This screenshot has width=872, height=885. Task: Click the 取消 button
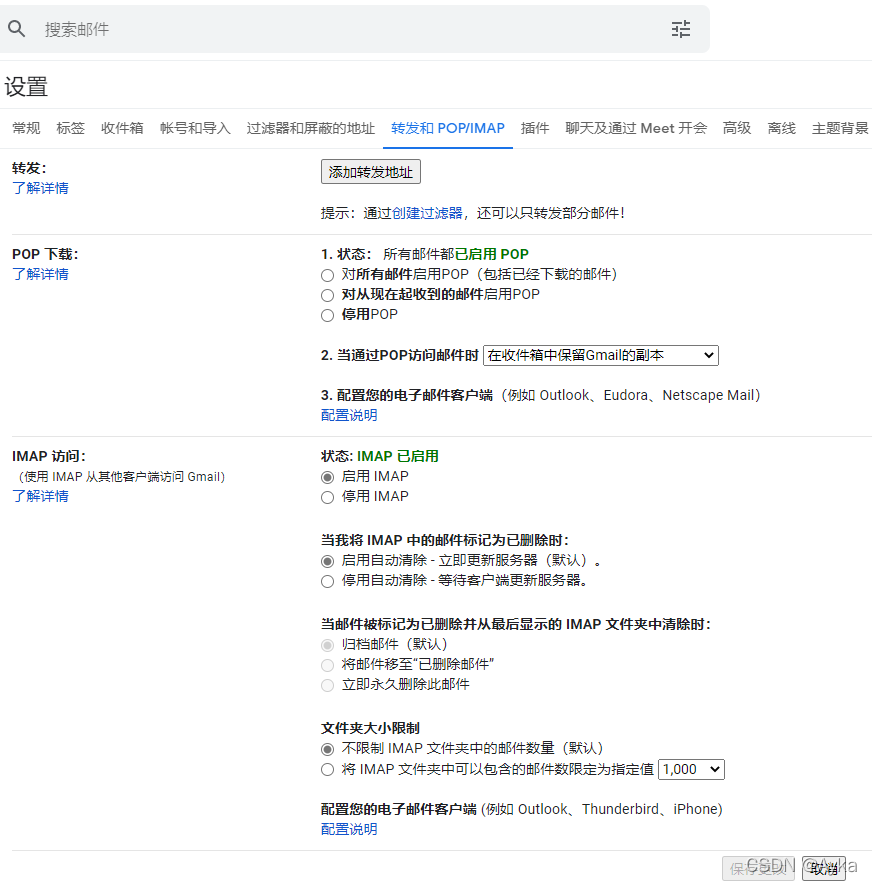click(823, 868)
